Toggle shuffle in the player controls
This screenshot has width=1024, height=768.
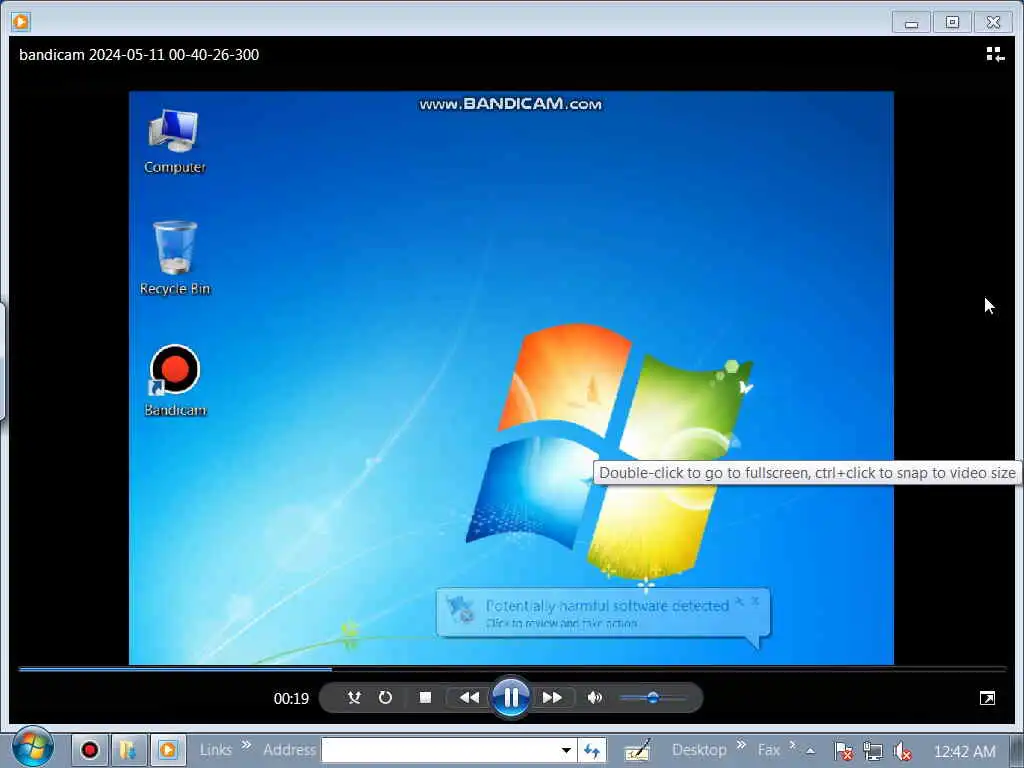(x=354, y=697)
